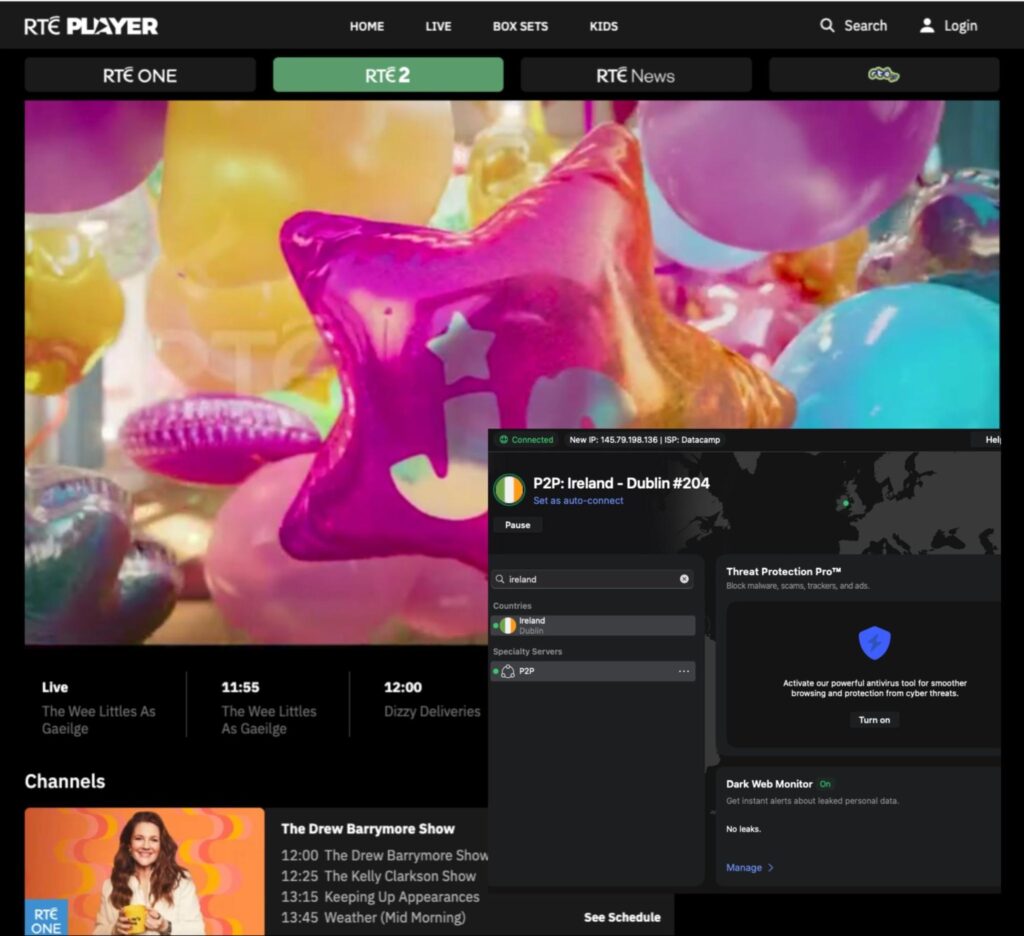
Task: Click Turn on for Threat Protection Pro
Action: coord(874,720)
